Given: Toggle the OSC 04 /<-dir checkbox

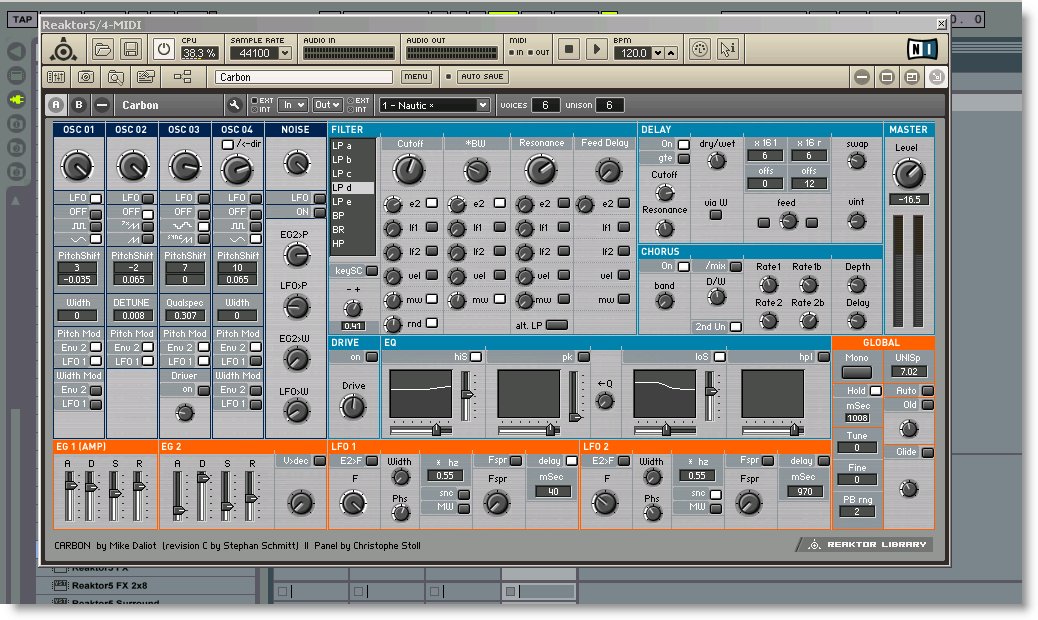Looking at the screenshot, I should pyautogui.click(x=228, y=144).
